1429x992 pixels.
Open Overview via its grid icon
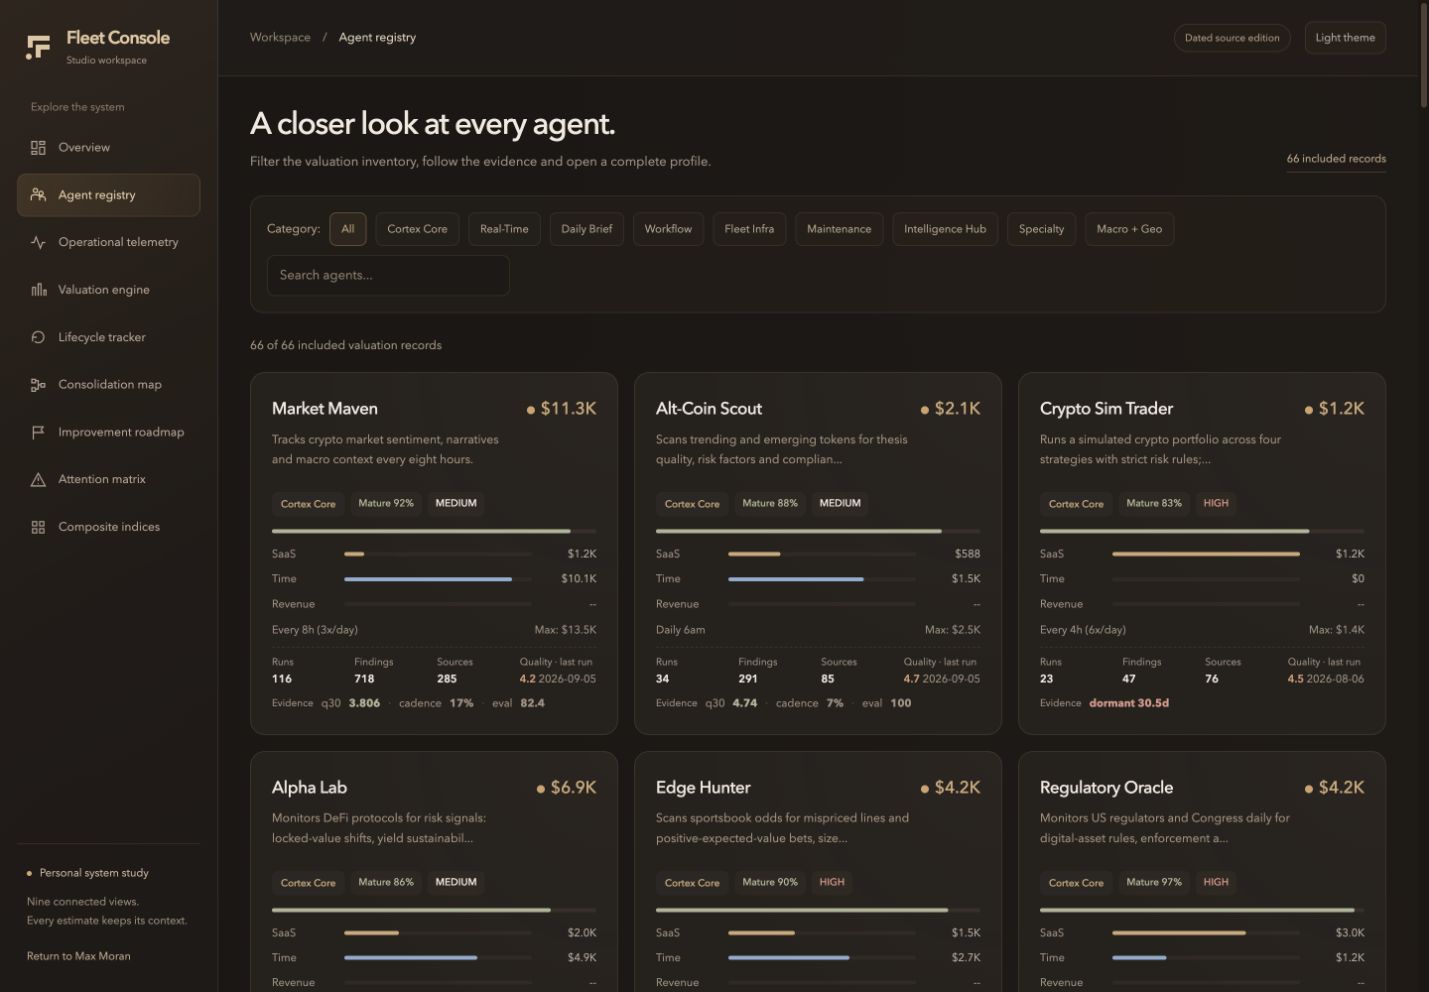[x=38, y=148]
